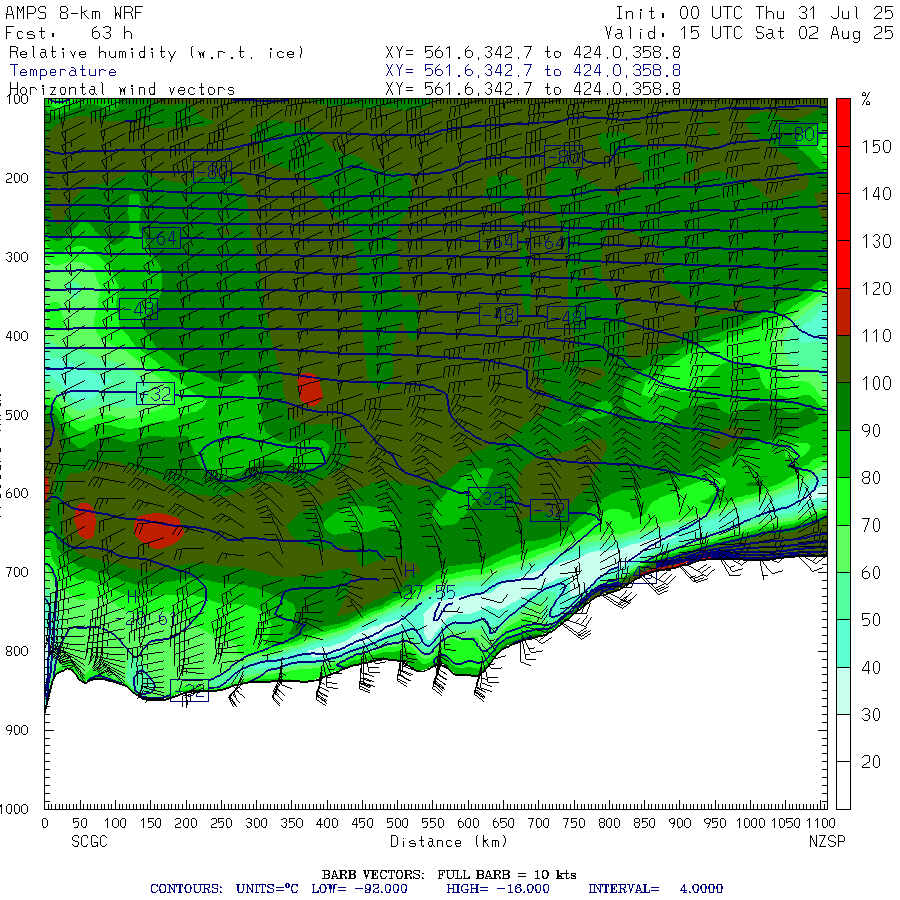Select the "Distance (km)" axis title
The image size is (900, 900).
pos(449,842)
